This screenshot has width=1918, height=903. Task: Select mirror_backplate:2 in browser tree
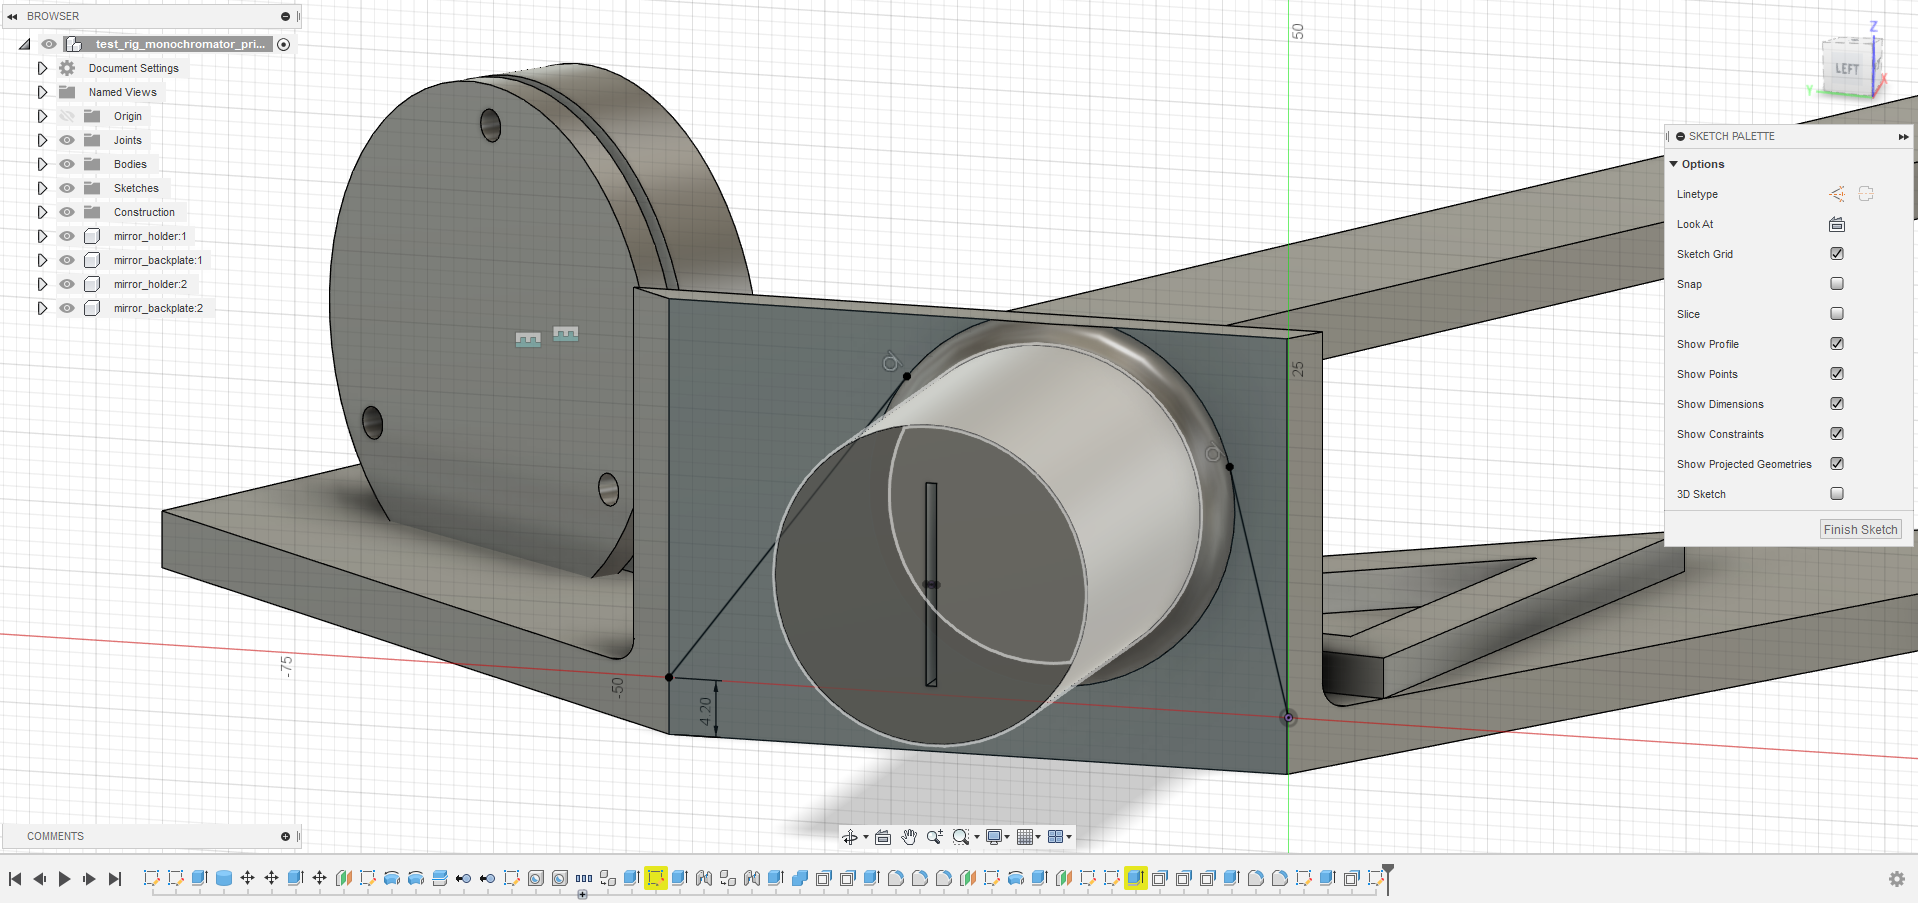tap(158, 308)
